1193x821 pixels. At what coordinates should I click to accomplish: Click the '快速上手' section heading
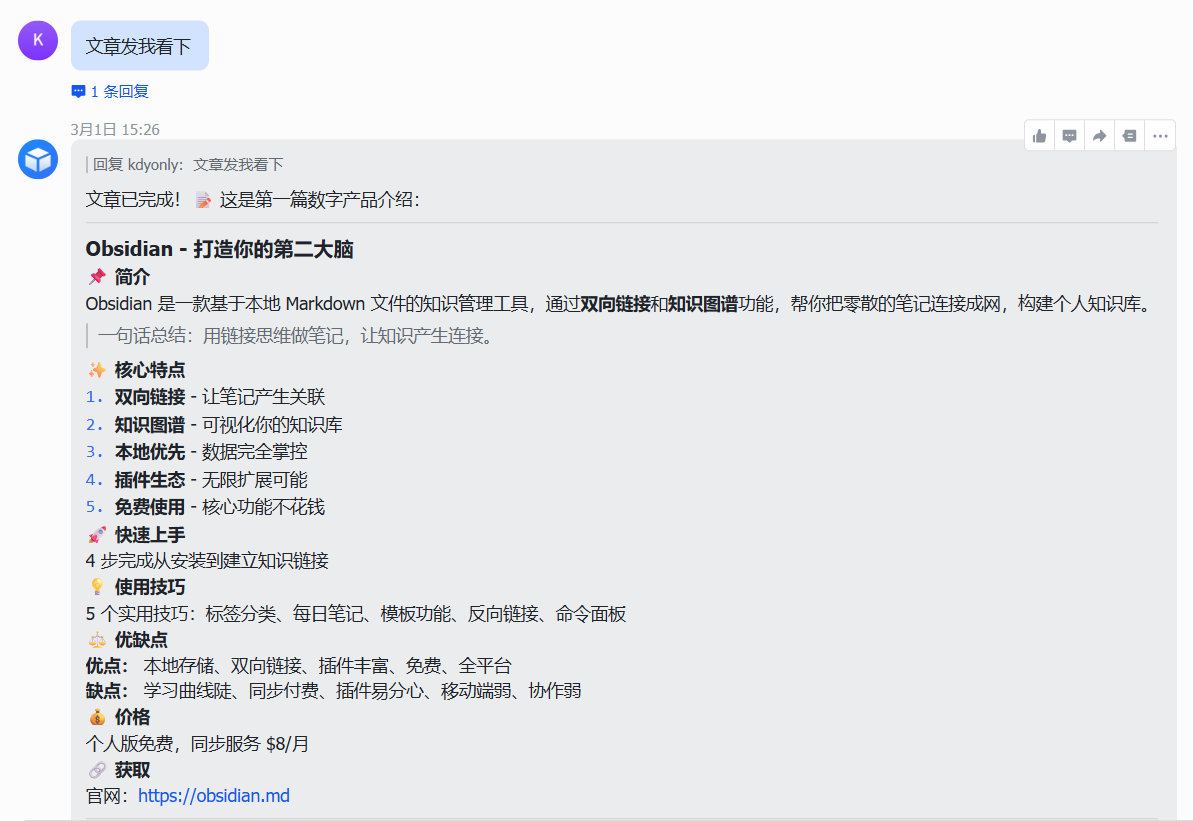tap(150, 535)
